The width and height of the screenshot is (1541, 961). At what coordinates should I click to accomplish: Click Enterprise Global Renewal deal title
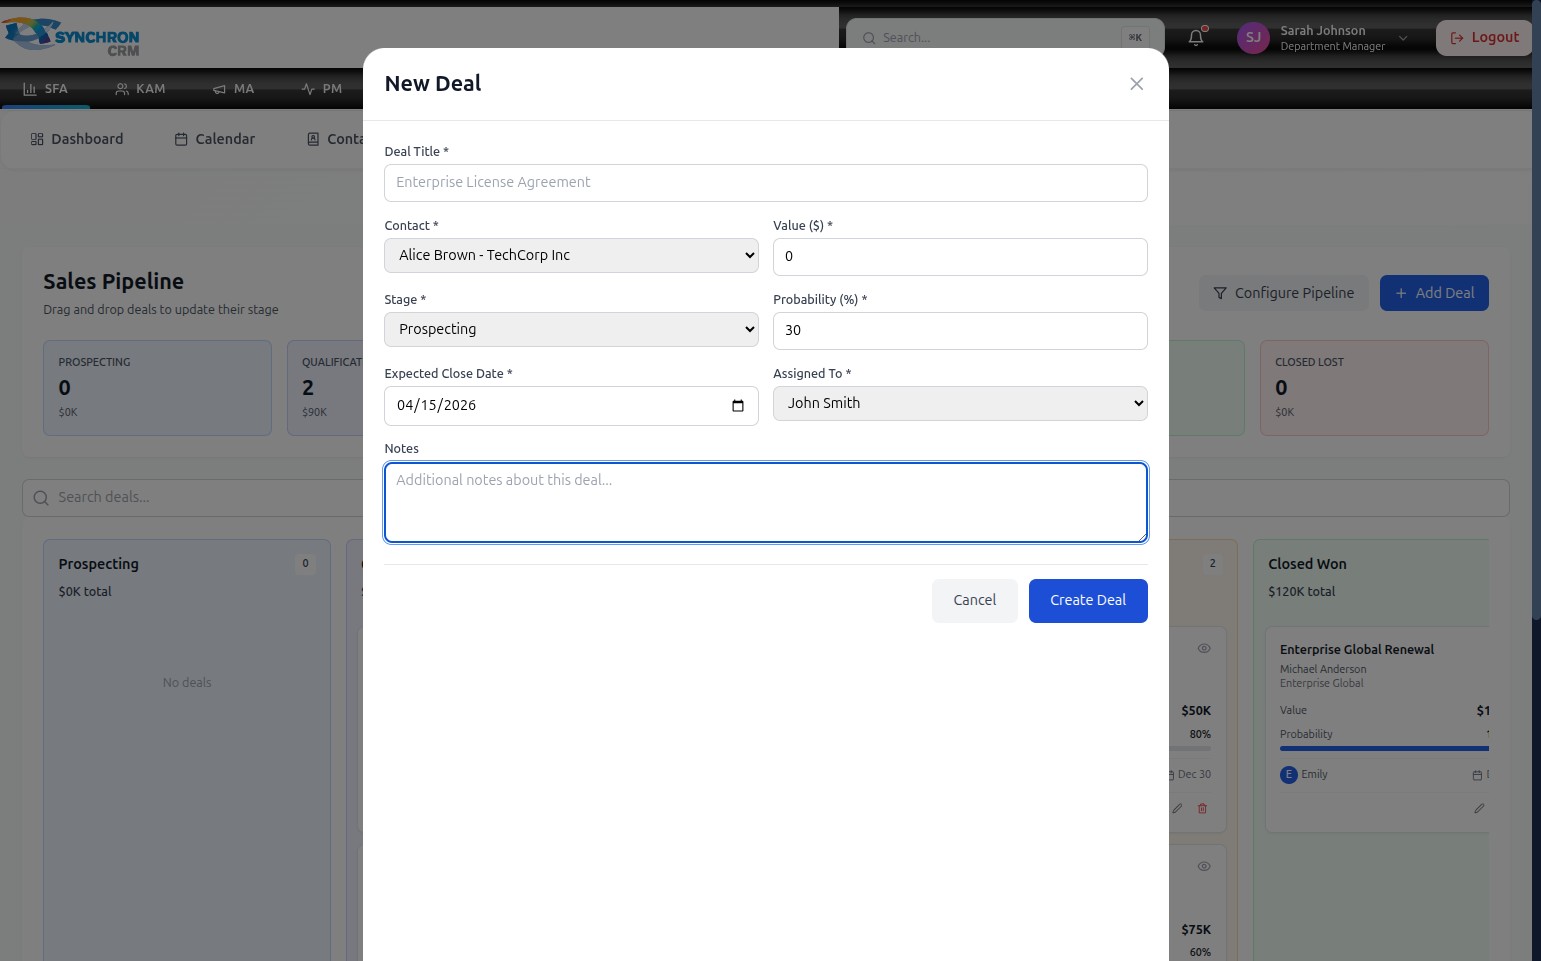pyautogui.click(x=1357, y=650)
